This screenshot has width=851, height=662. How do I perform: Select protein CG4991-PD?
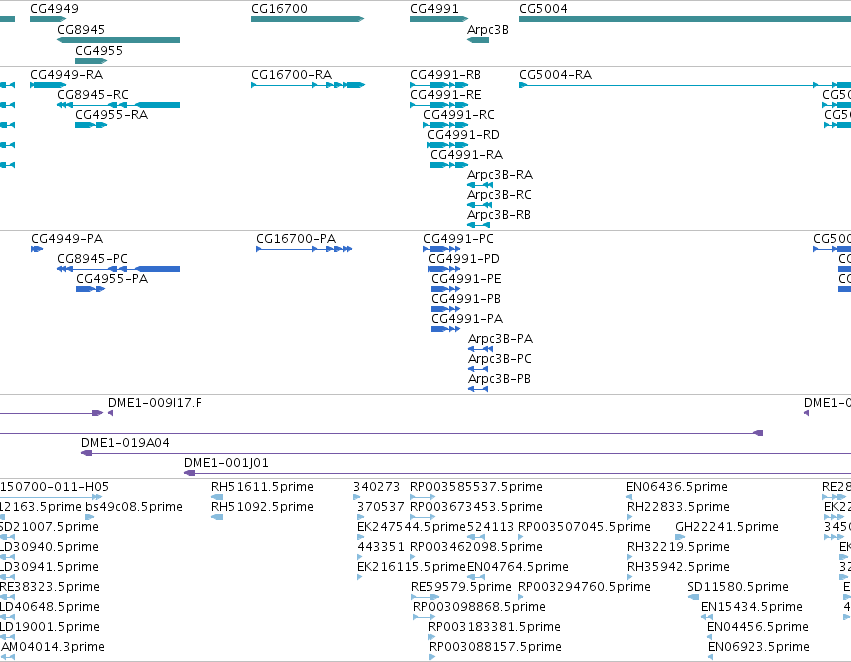(464, 258)
